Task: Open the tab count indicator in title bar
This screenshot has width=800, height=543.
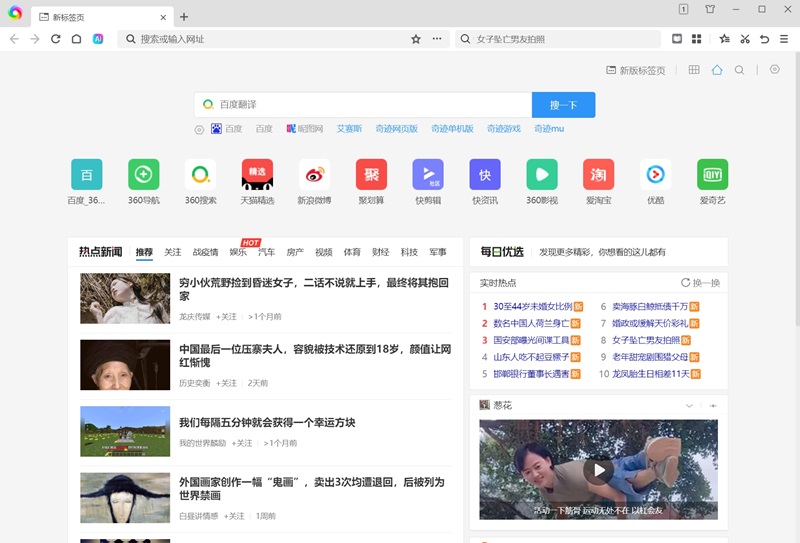Action: 684,9
